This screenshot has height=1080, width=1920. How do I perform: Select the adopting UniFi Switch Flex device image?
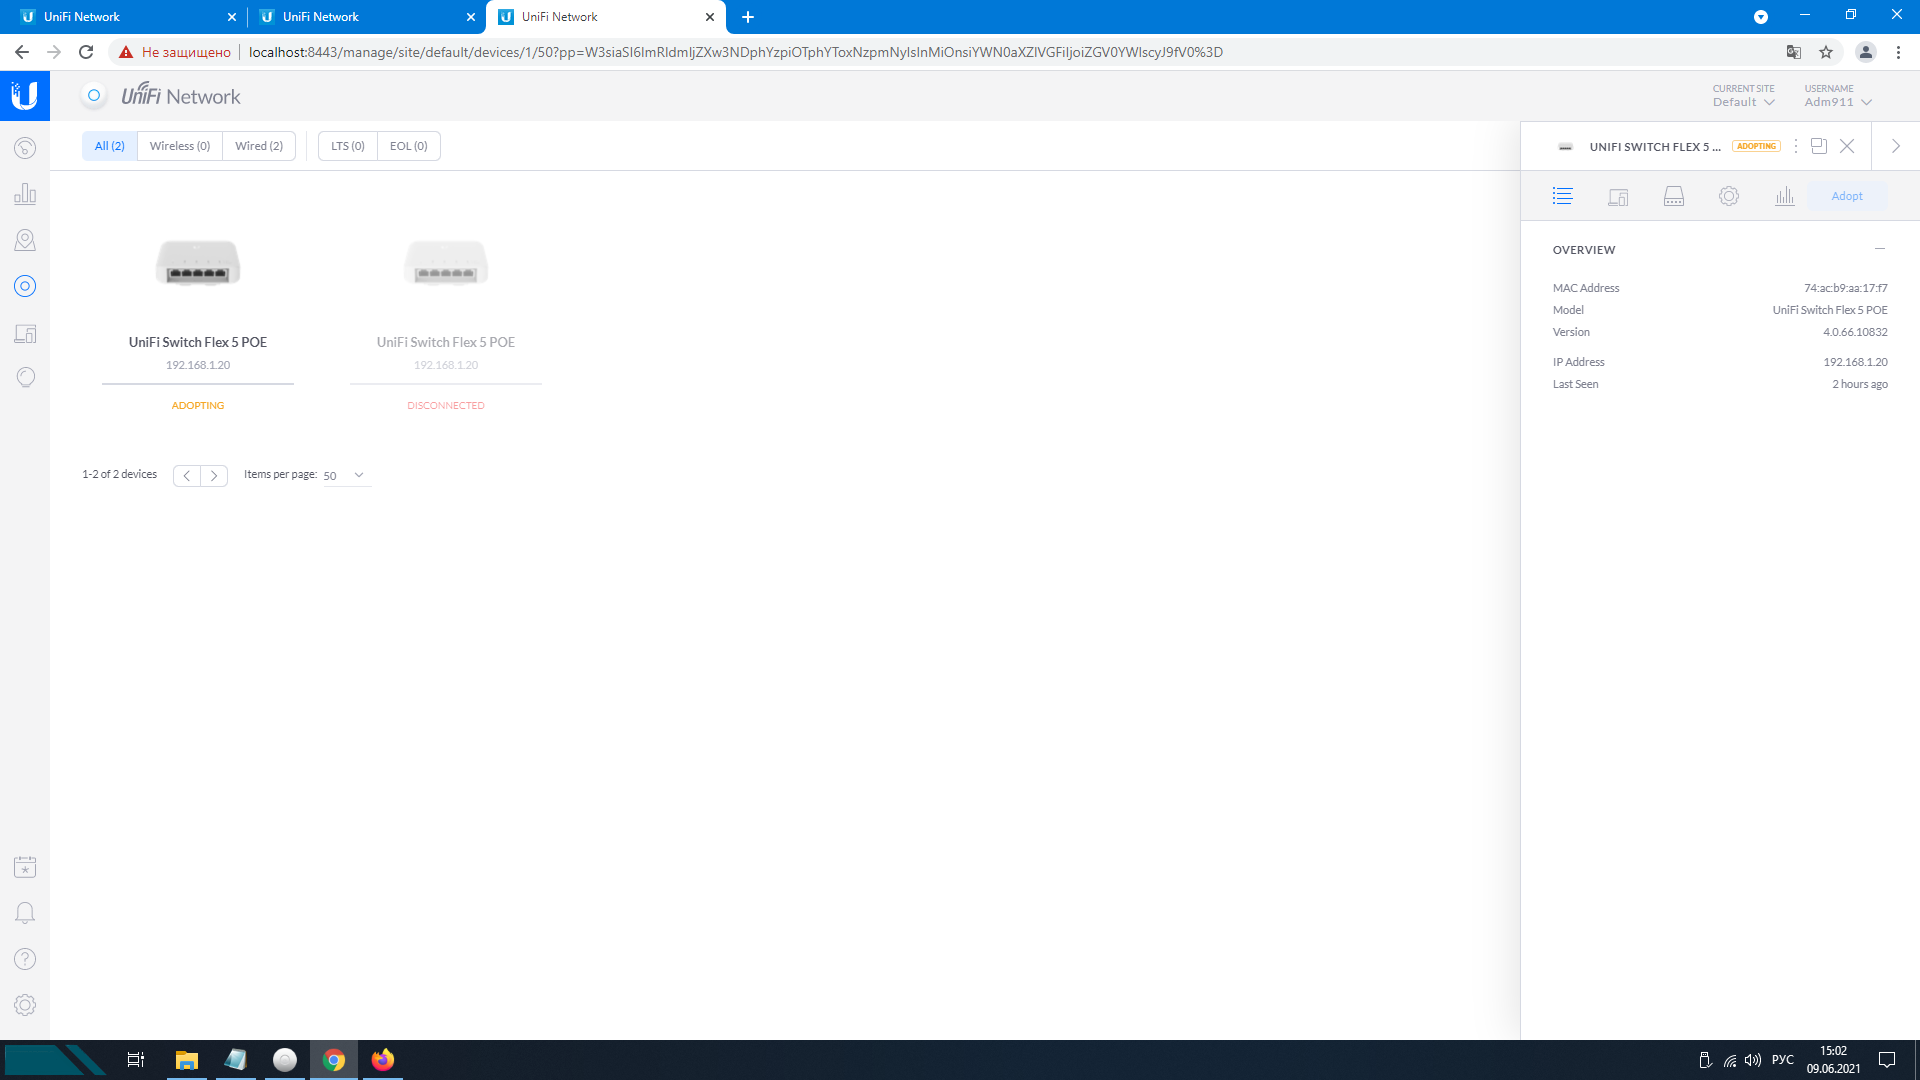(198, 263)
